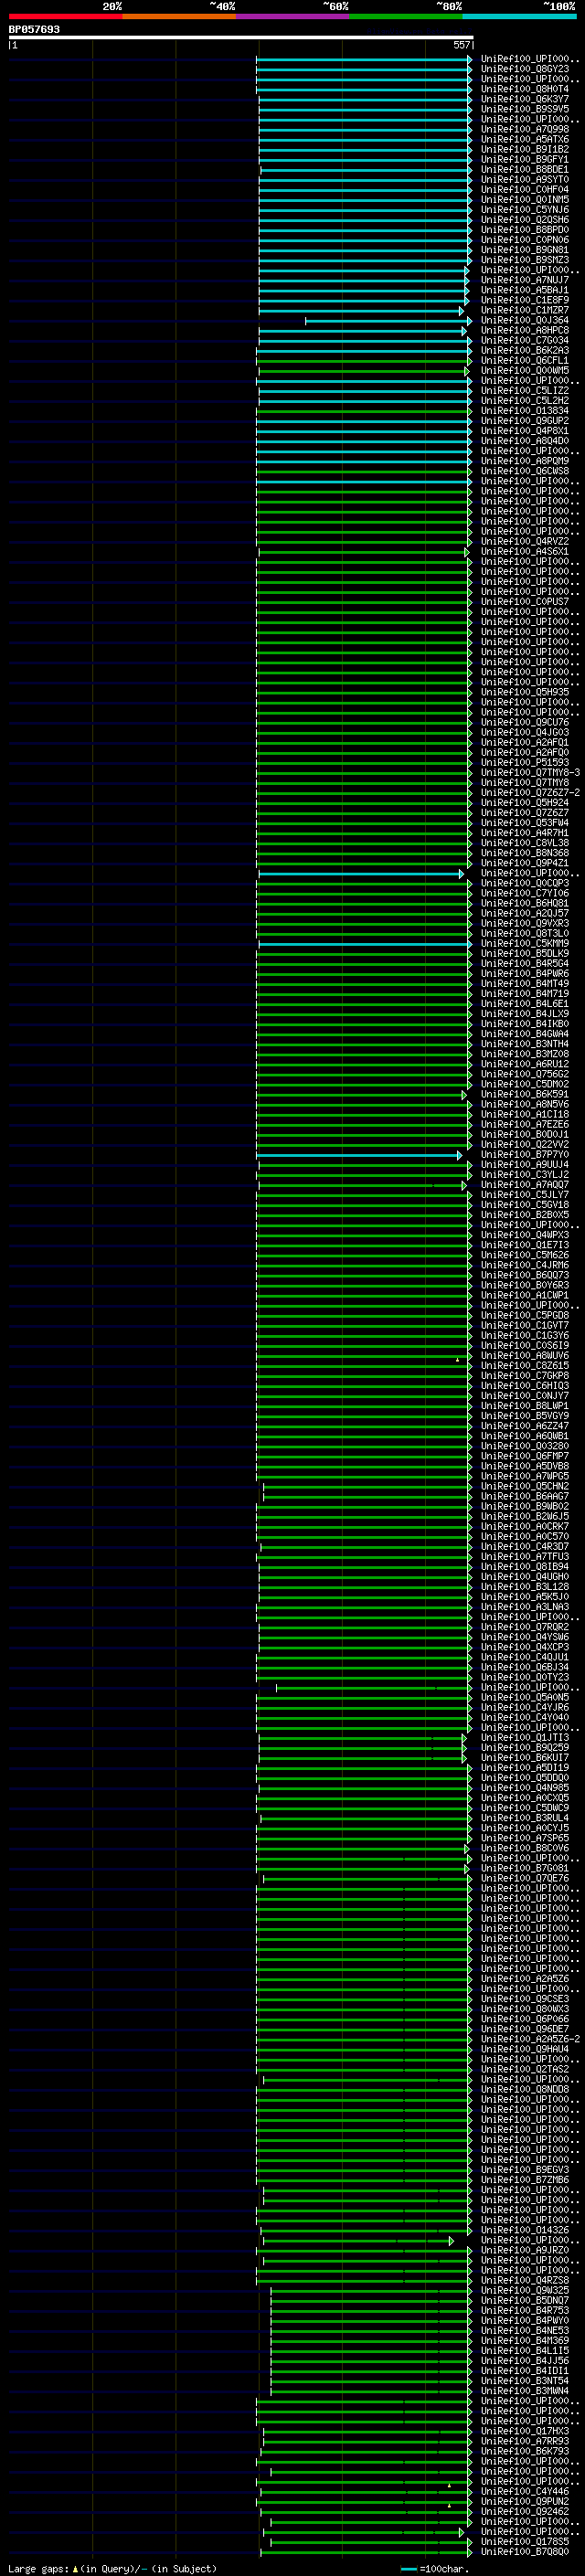Screen dimensions: 585x2576
Task: Click the cyan alignment bar of UniRef100_C5KMM9
Action: [365, 944]
